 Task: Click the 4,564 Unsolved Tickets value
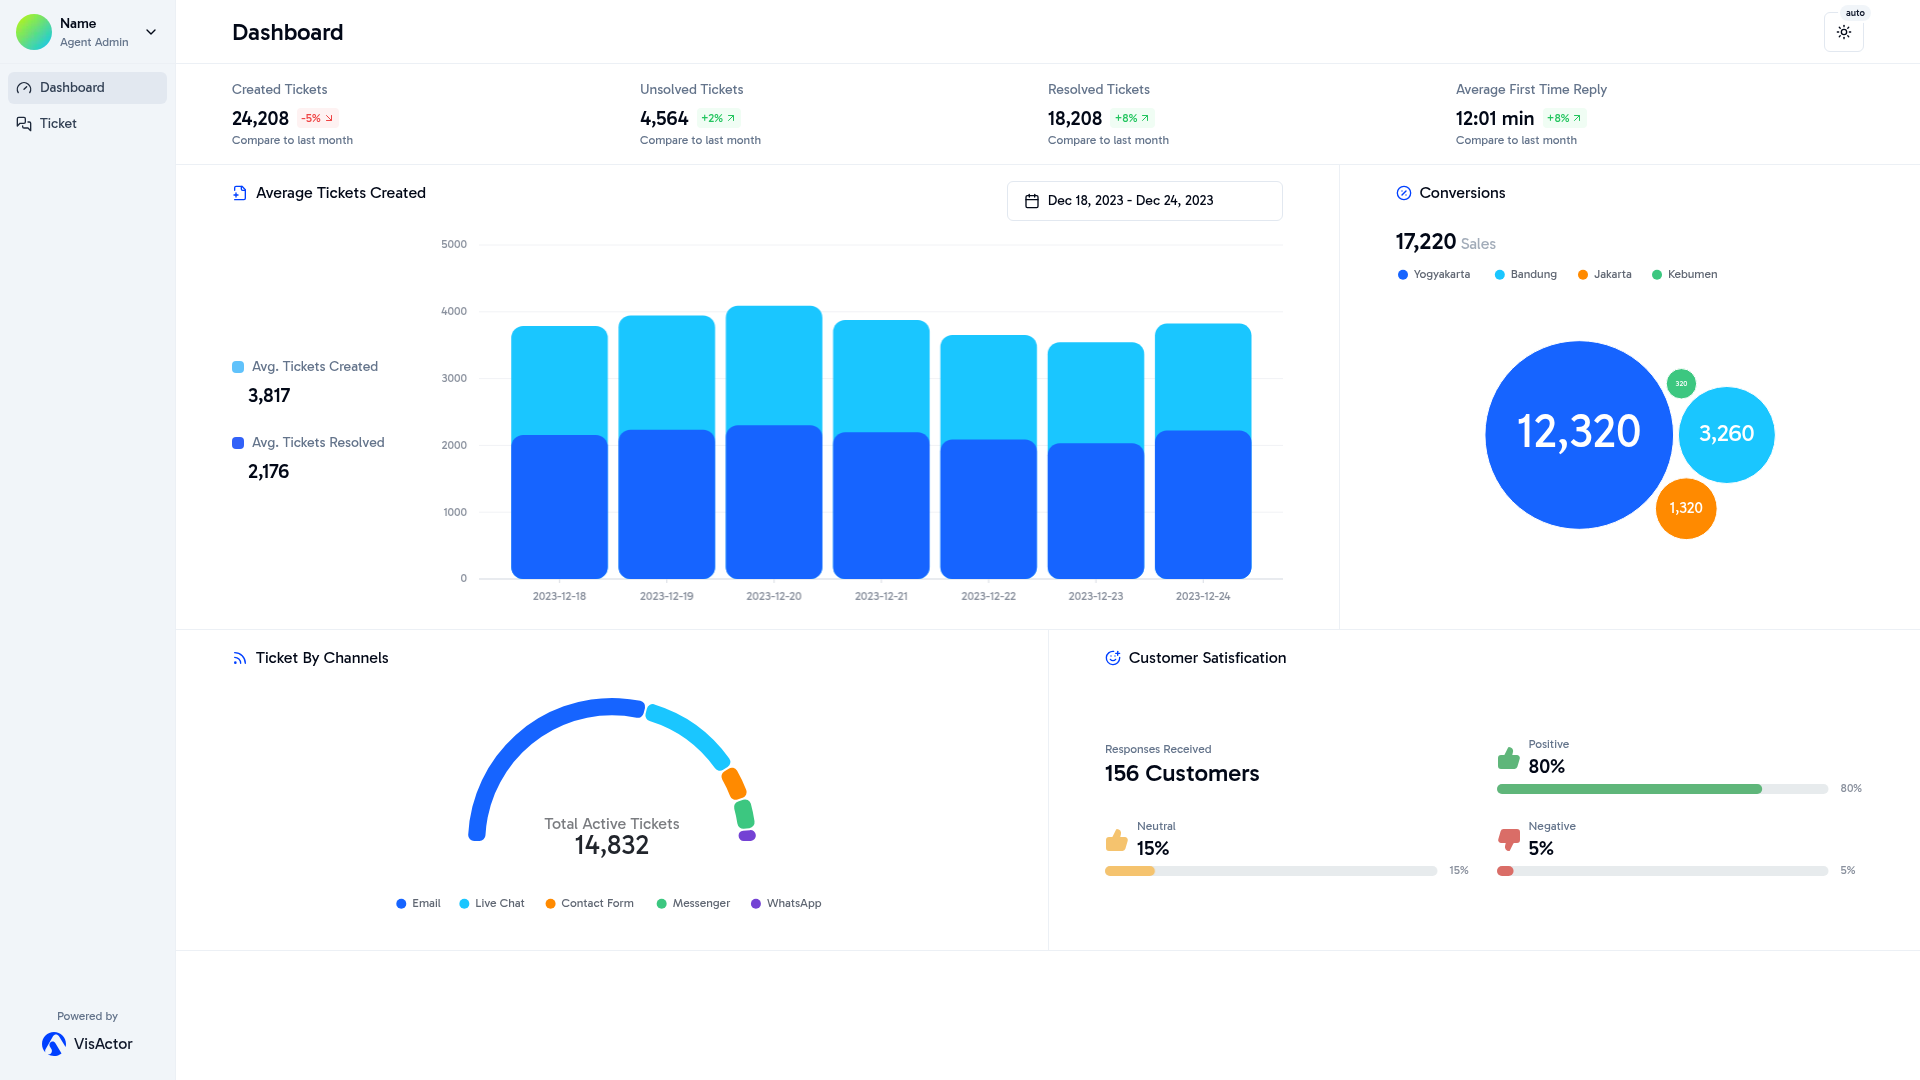pos(664,119)
